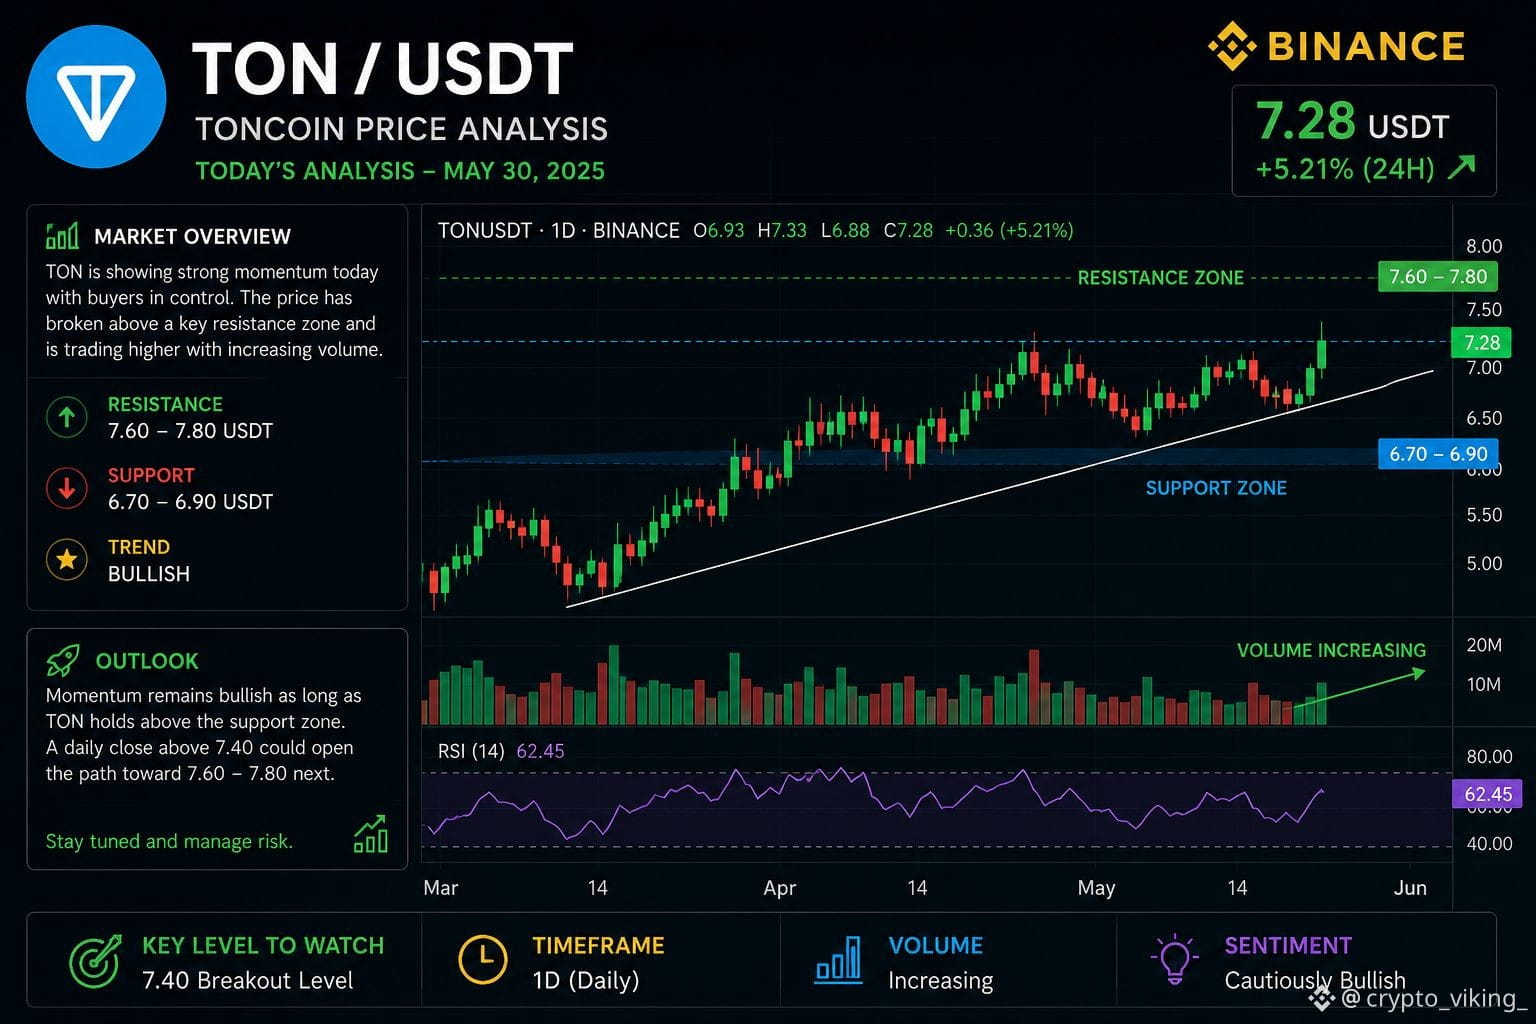Viewport: 1536px width, 1024px height.
Task: Click the VOLUME INCREASING annotation
Action: [1331, 650]
